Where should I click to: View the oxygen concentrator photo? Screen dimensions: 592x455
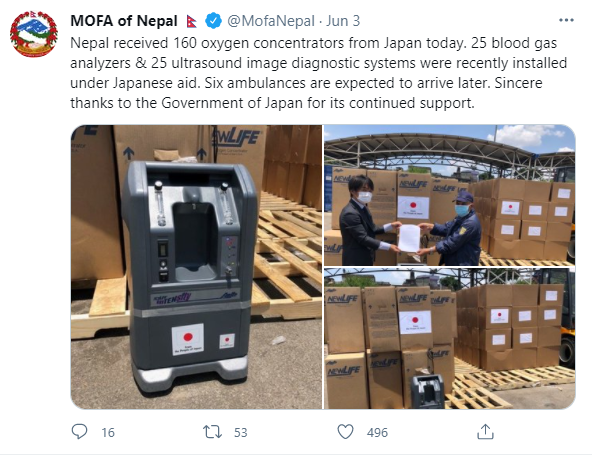[196, 267]
